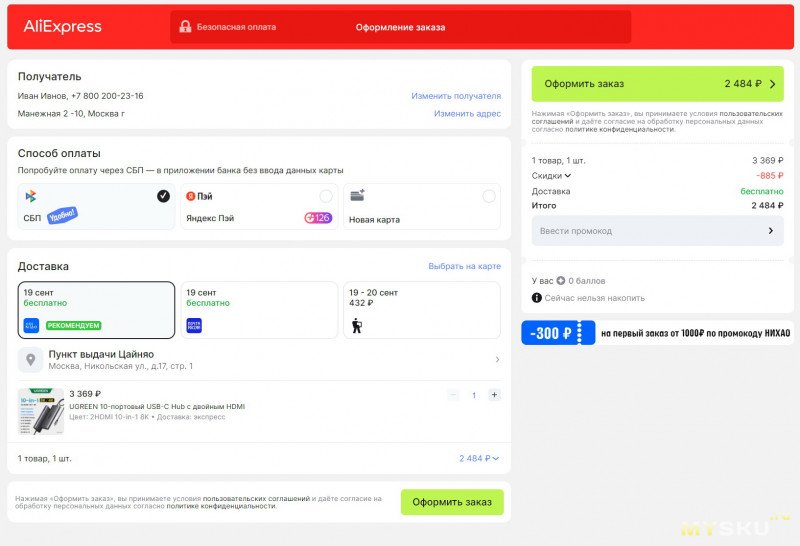The image size is (800, 546).
Task: Open 'пользовательских соглашений' link at bottom
Action: pyautogui.click(x=256, y=499)
